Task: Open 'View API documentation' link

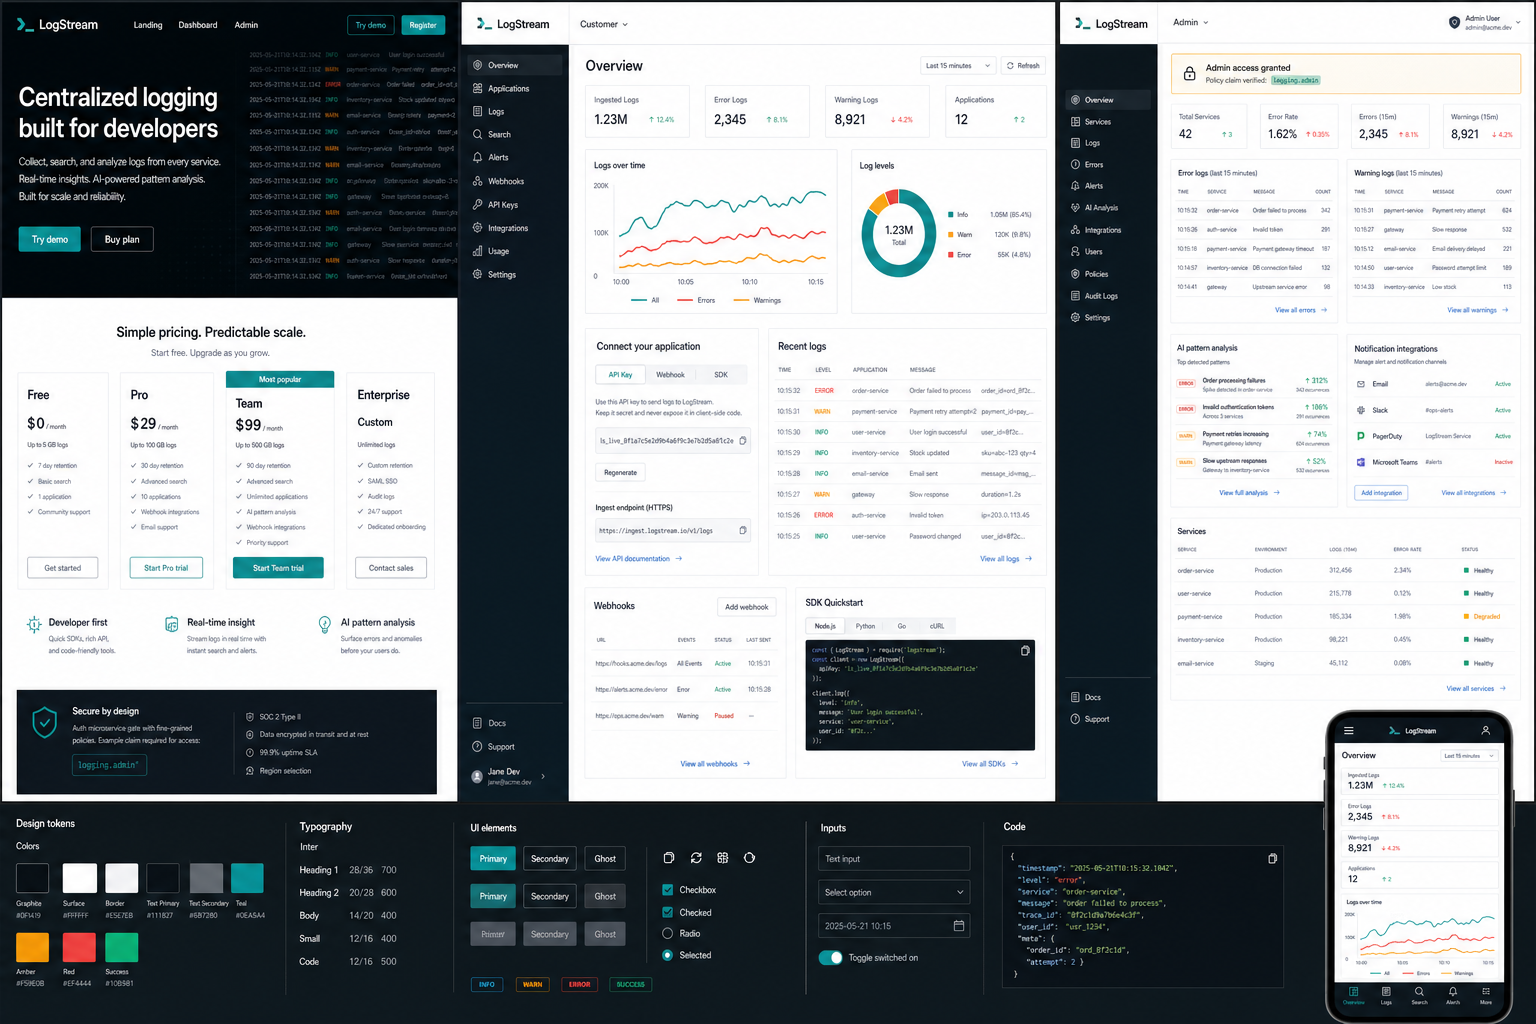Action: [639, 558]
